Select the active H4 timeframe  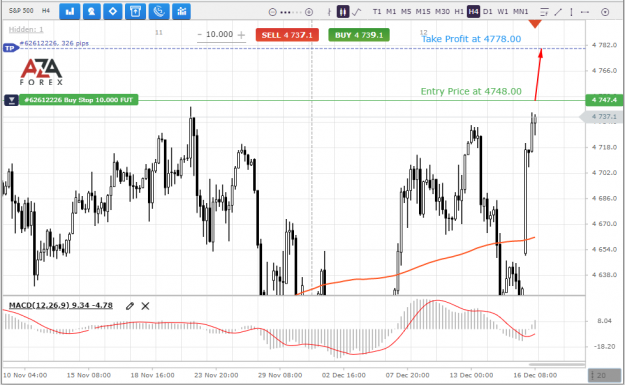pos(473,12)
